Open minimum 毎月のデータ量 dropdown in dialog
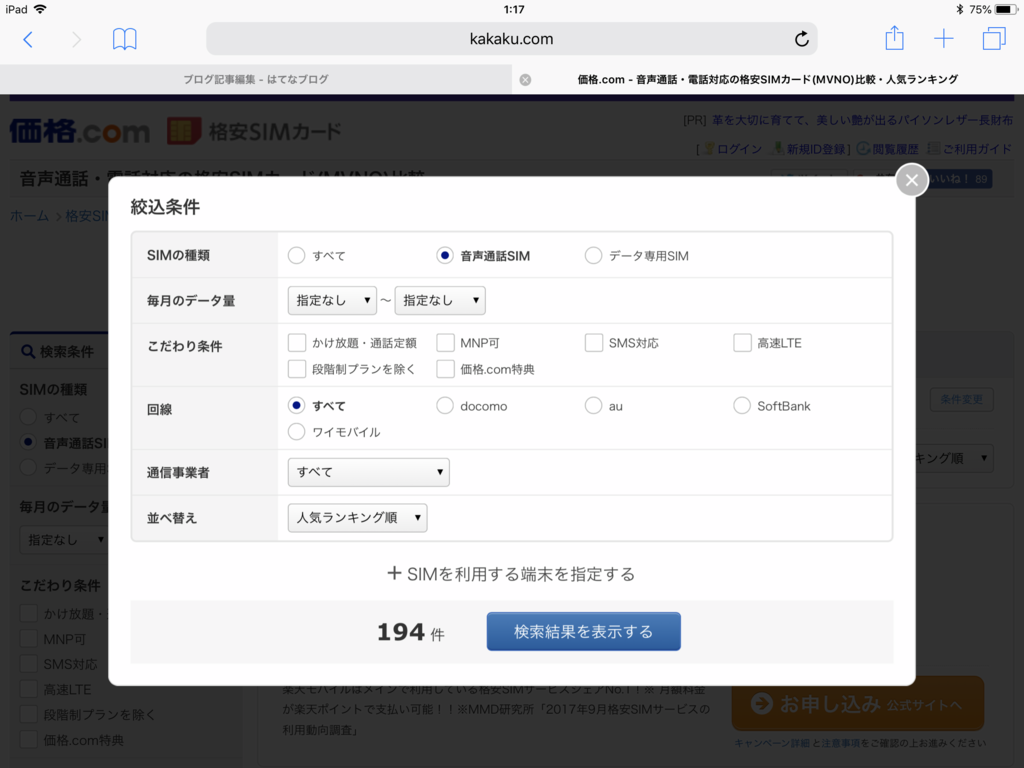 [332, 300]
